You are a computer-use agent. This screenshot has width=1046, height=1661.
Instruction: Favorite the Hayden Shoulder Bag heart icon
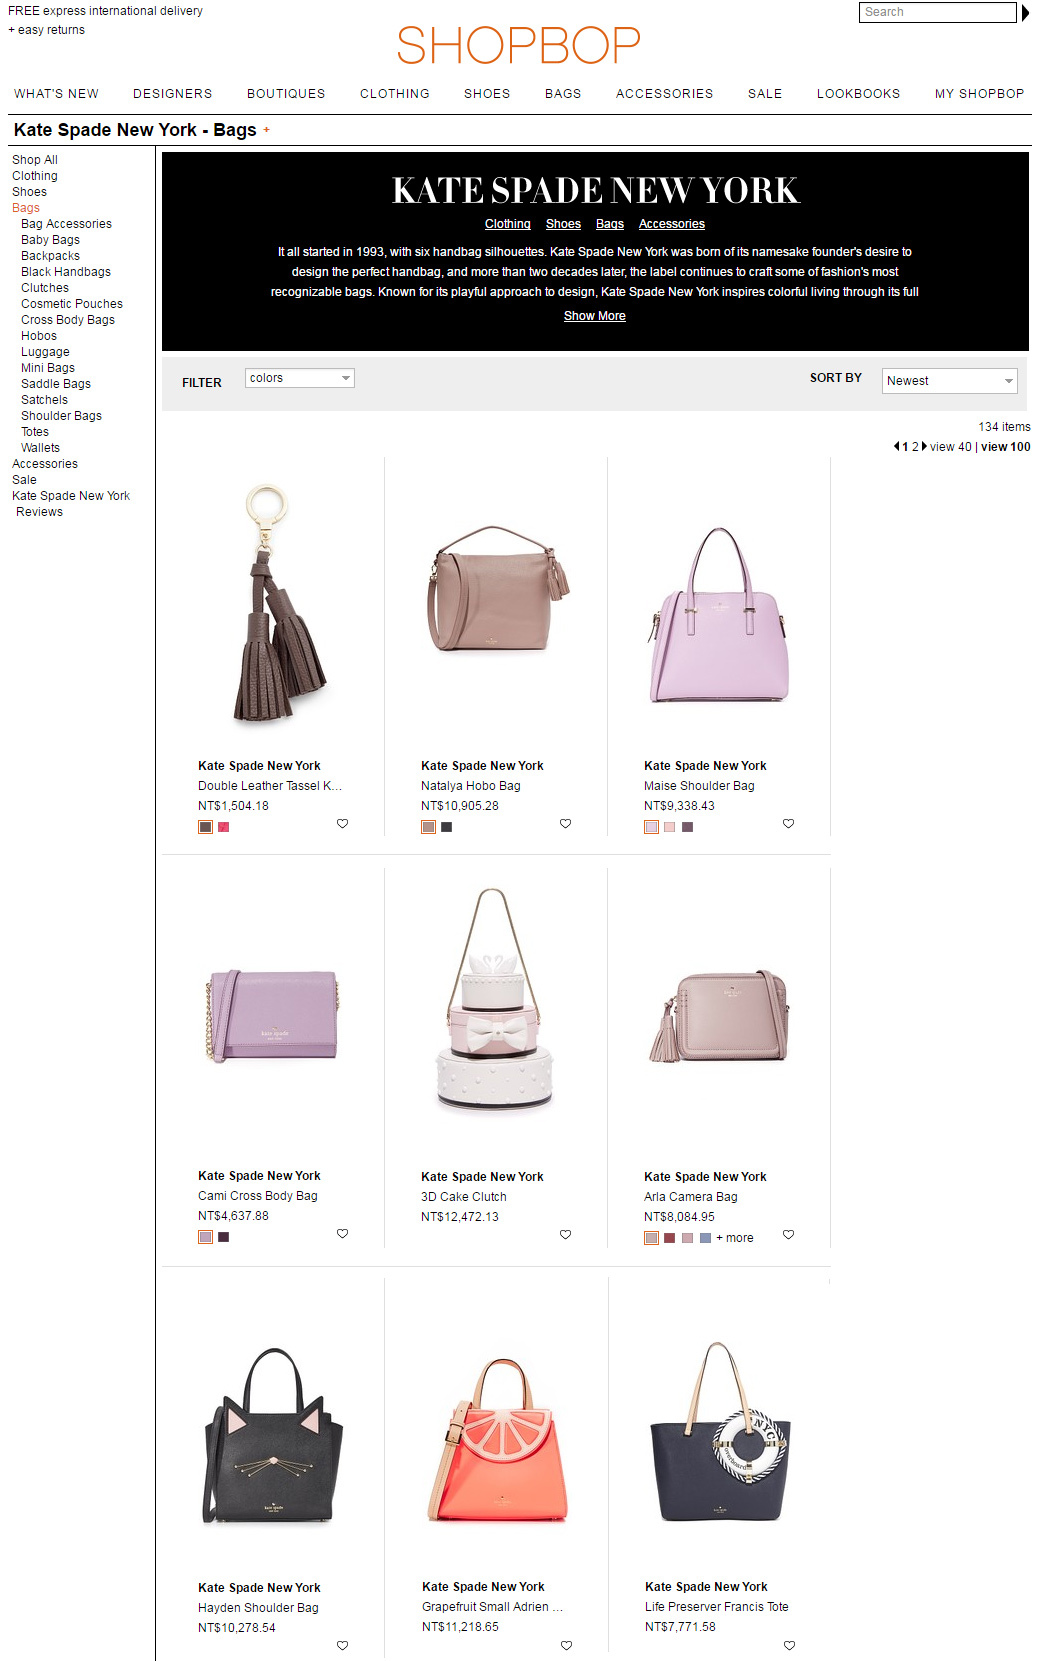pyautogui.click(x=342, y=1646)
